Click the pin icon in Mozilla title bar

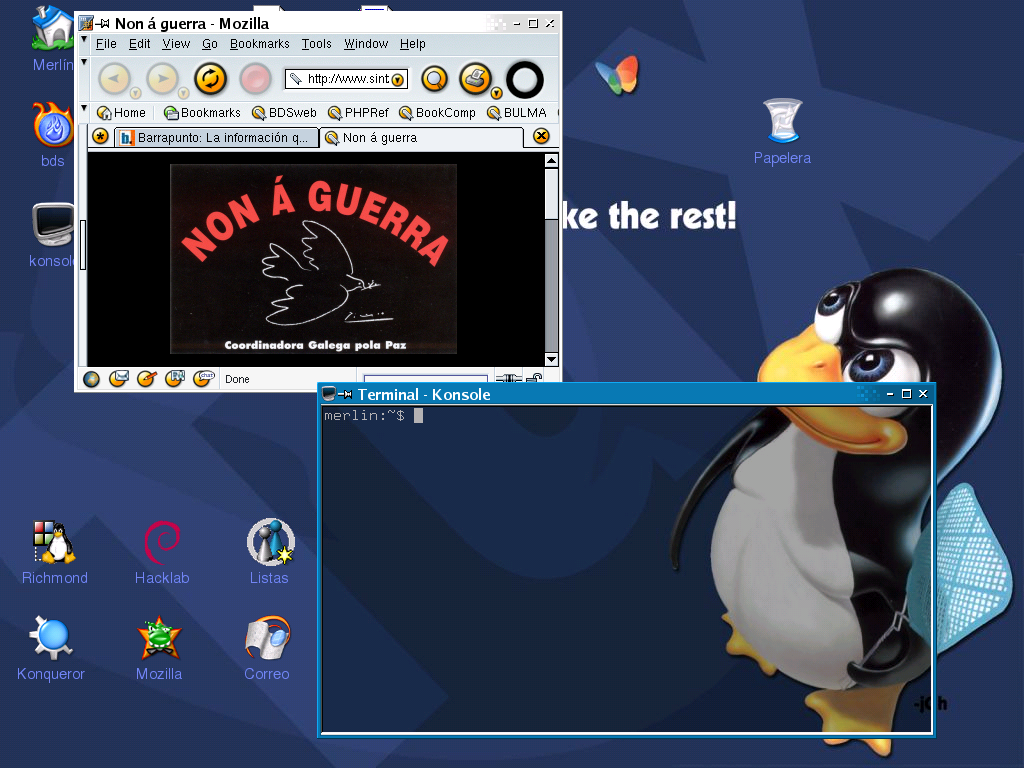coord(103,24)
